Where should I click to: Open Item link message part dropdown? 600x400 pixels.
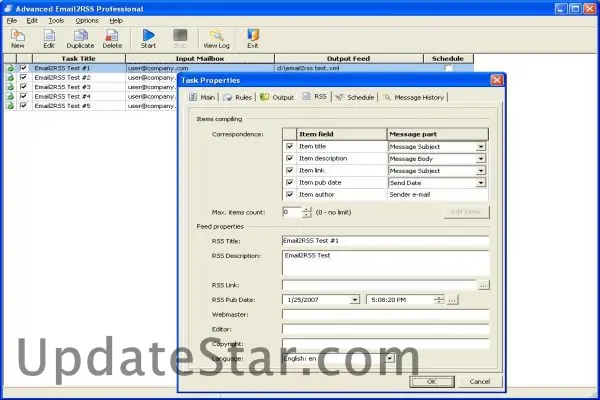(481, 171)
